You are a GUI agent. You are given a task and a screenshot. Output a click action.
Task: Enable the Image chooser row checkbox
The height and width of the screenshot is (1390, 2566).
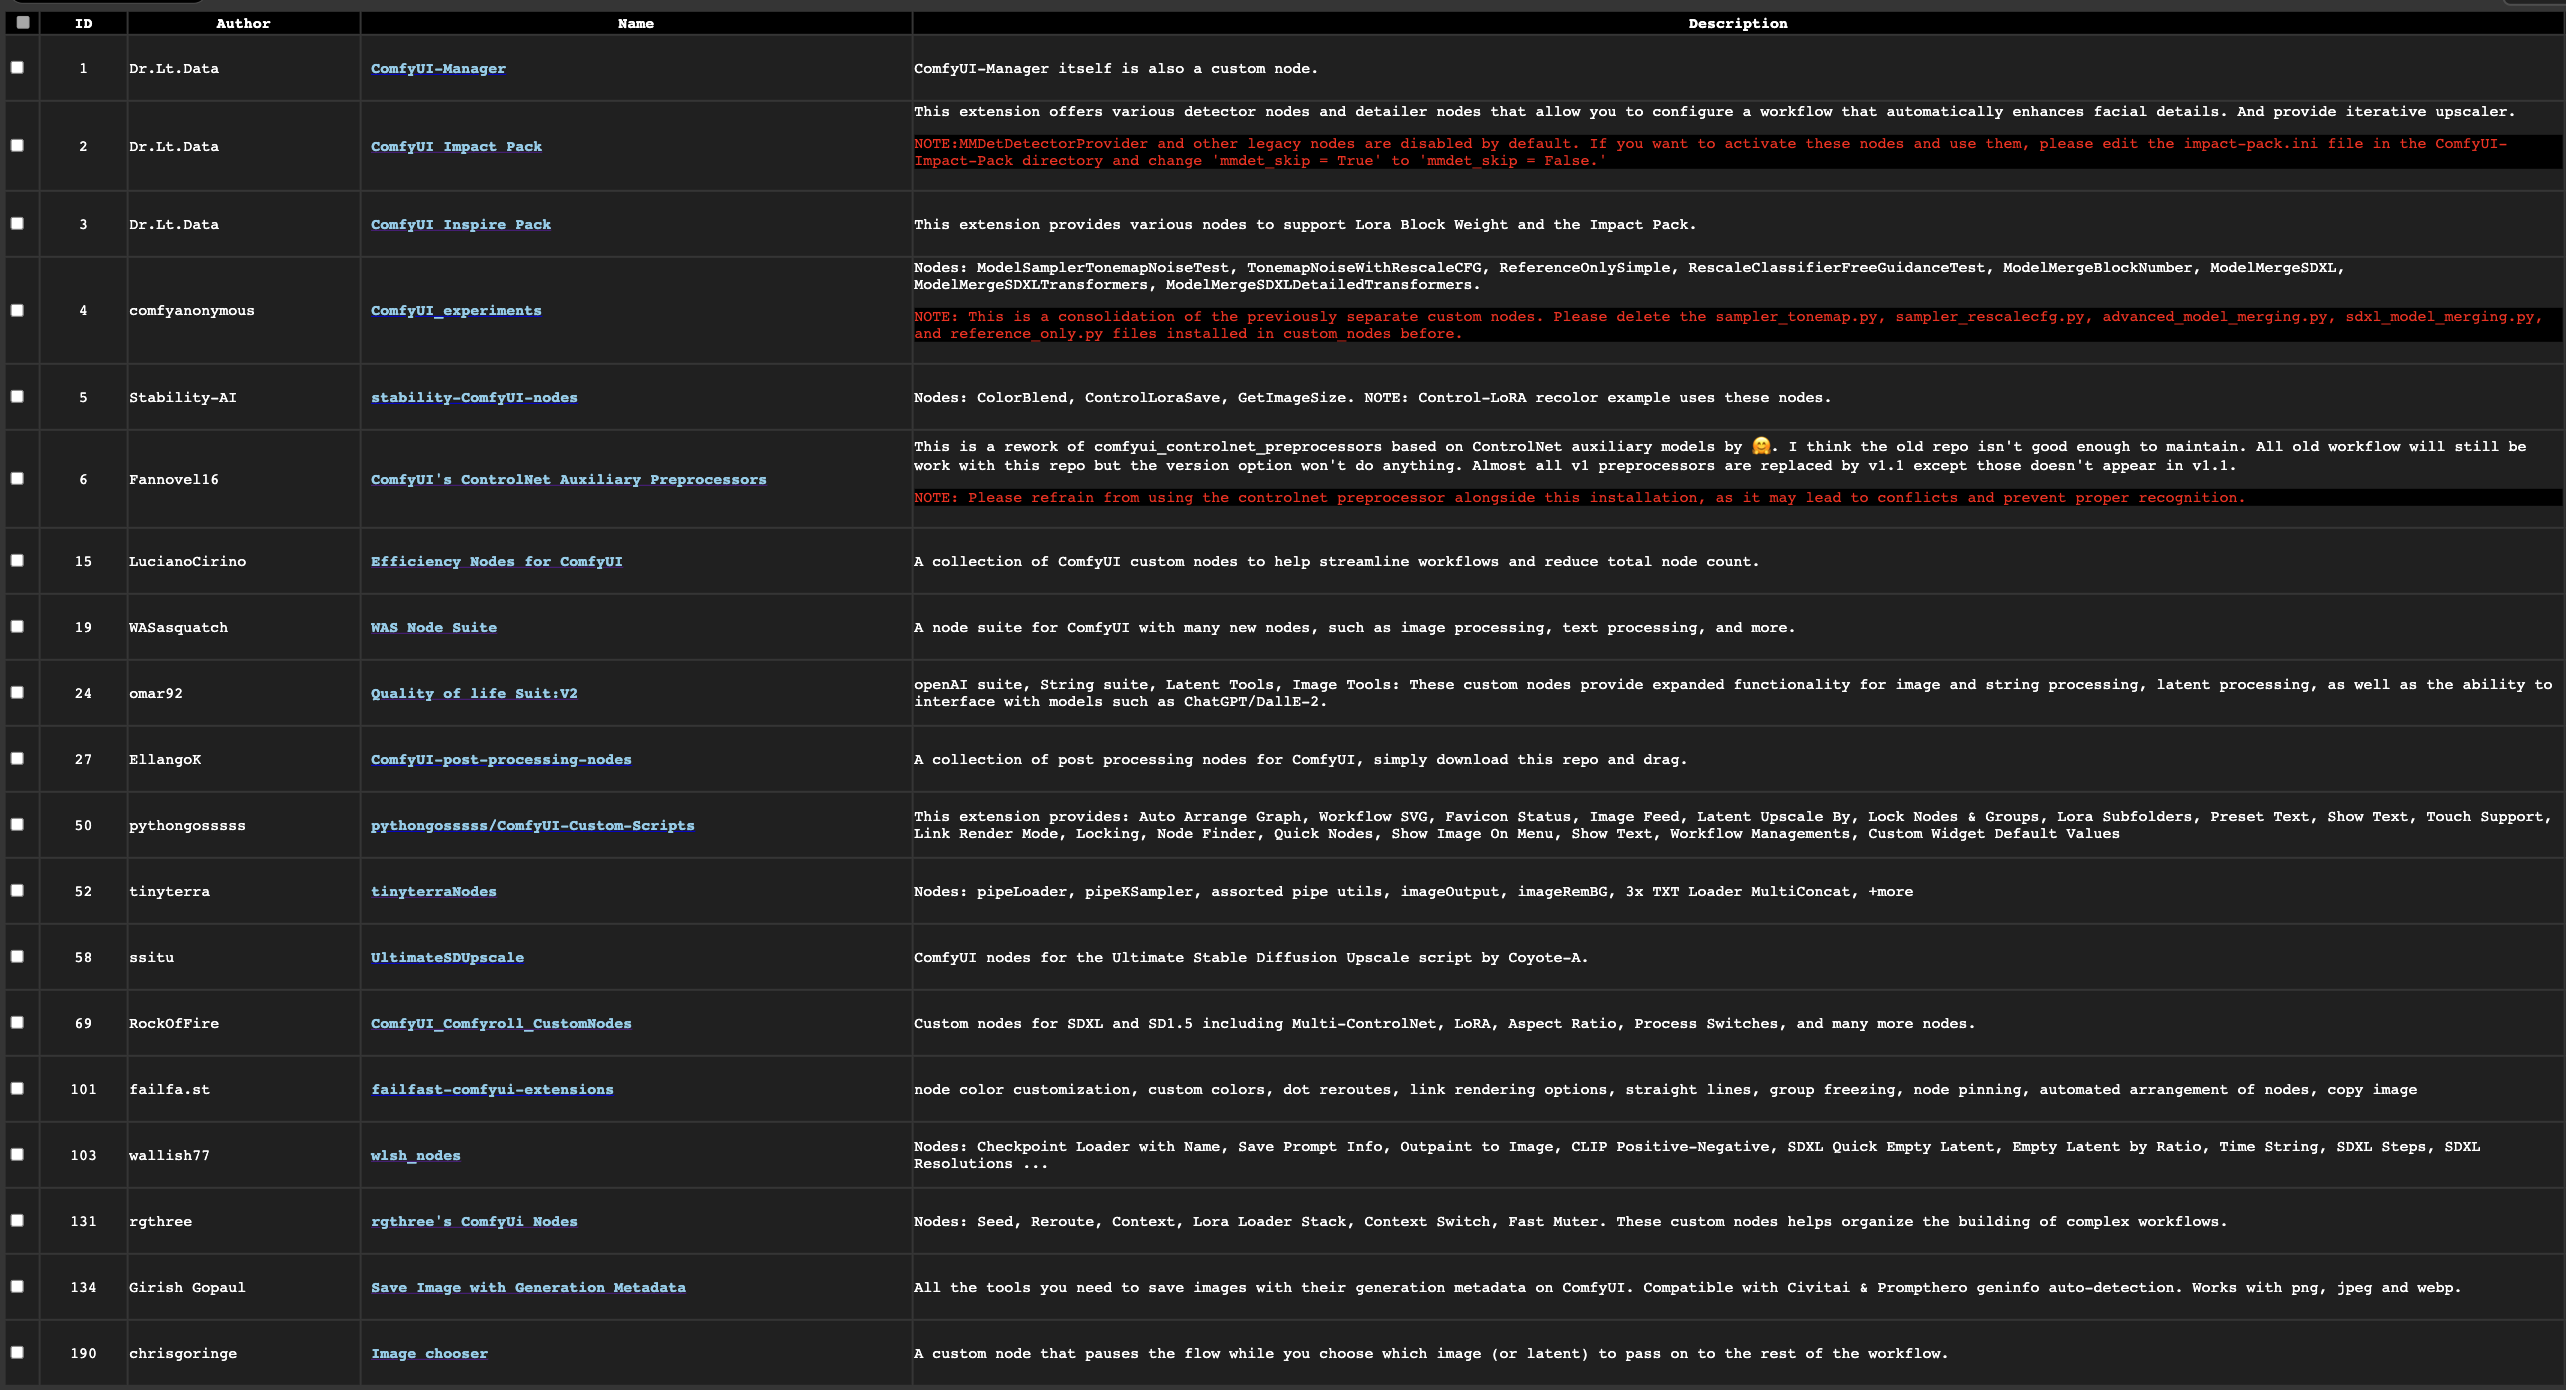18,1352
